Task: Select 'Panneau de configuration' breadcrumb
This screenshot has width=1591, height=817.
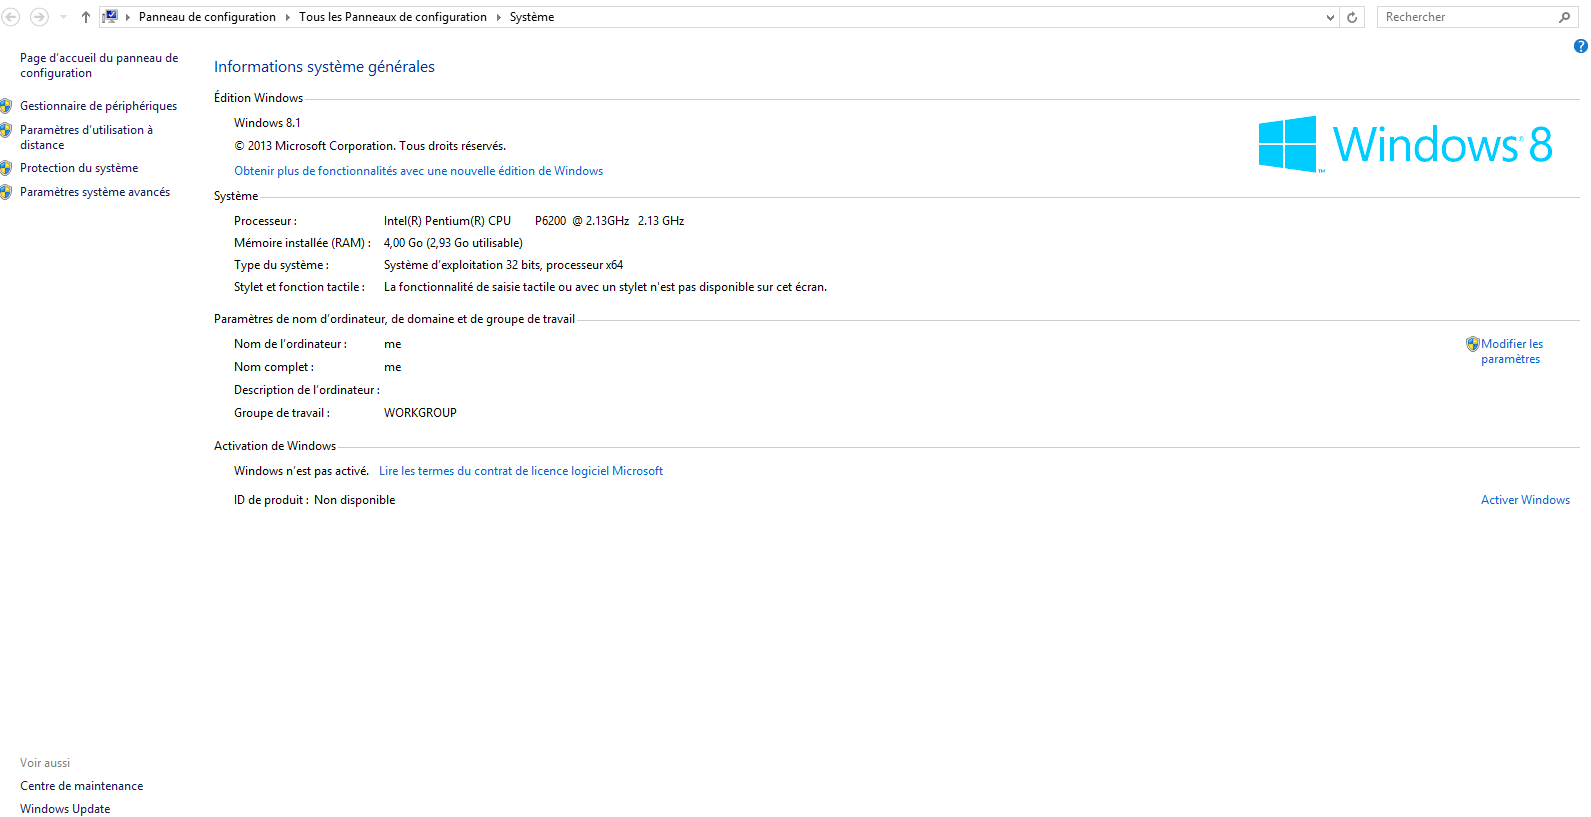Action: 207,17
